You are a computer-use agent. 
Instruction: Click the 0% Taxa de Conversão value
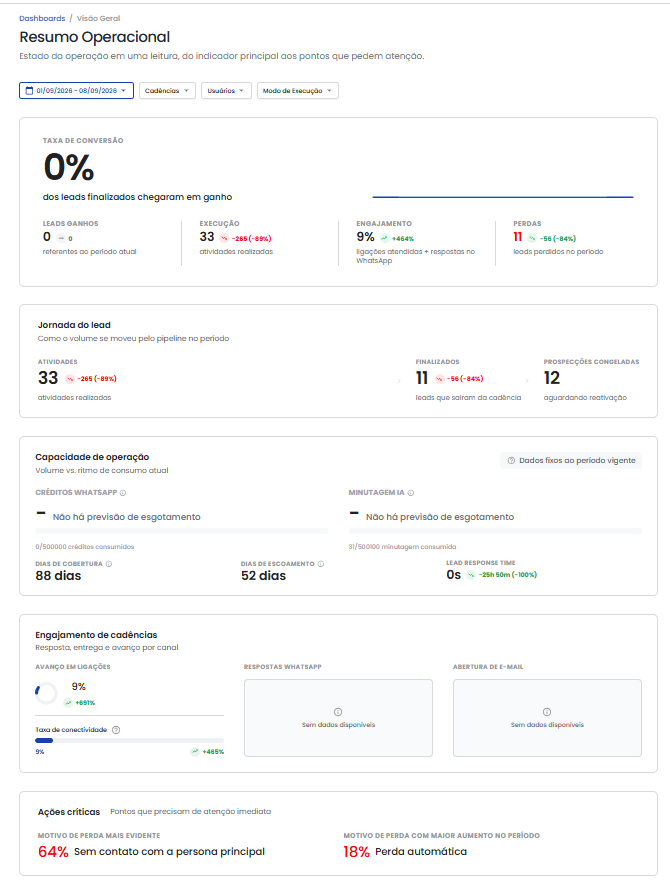click(69, 167)
